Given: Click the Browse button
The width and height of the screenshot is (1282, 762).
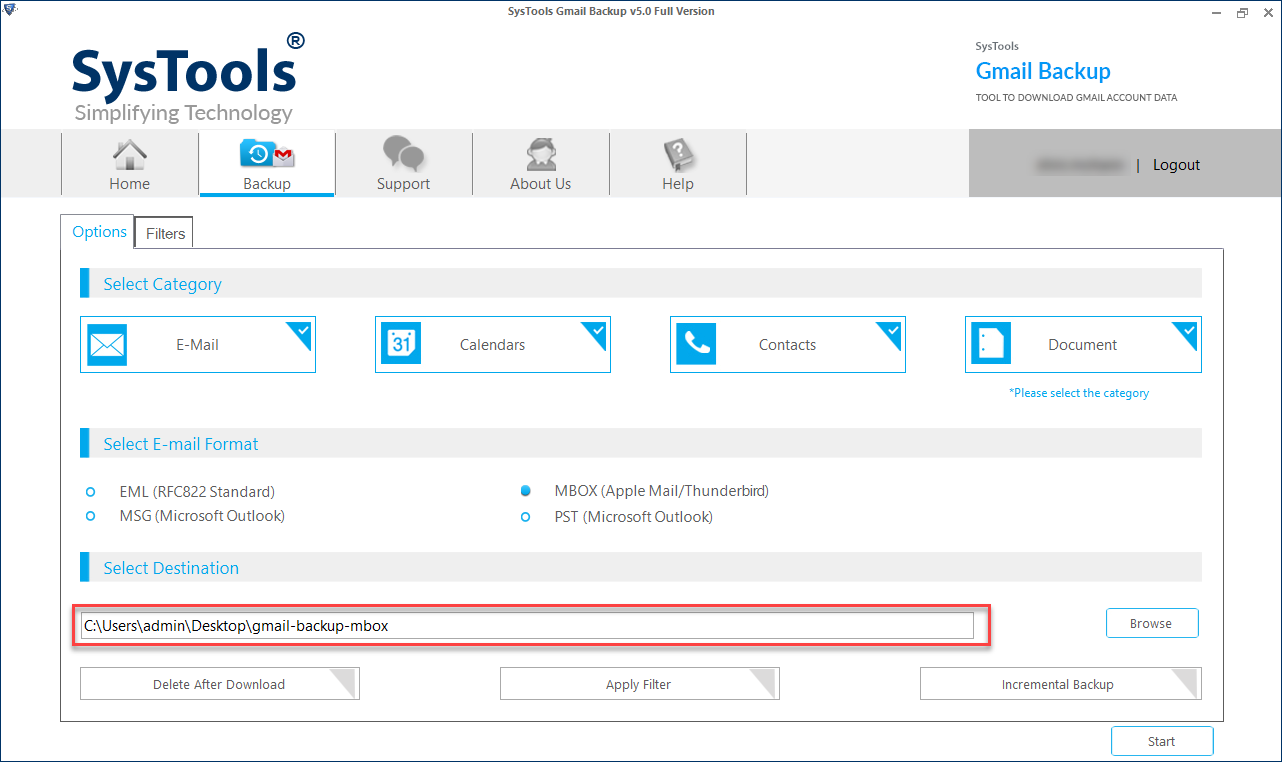Looking at the screenshot, I should pyautogui.click(x=1152, y=623).
